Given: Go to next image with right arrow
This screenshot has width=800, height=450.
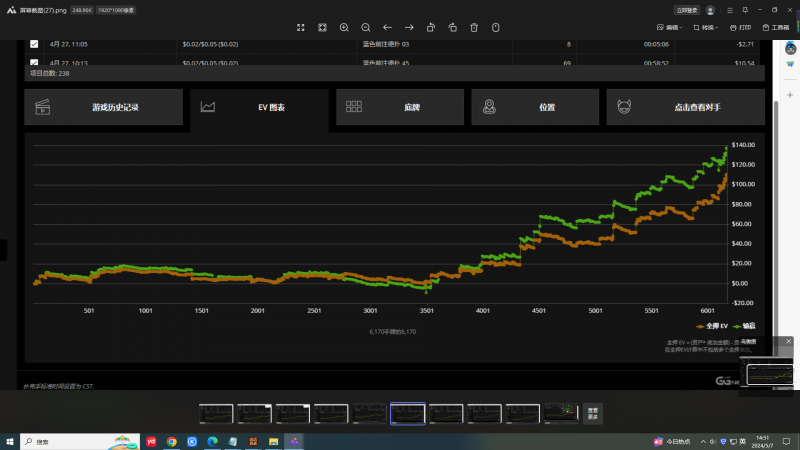Looking at the screenshot, I should [x=409, y=27].
